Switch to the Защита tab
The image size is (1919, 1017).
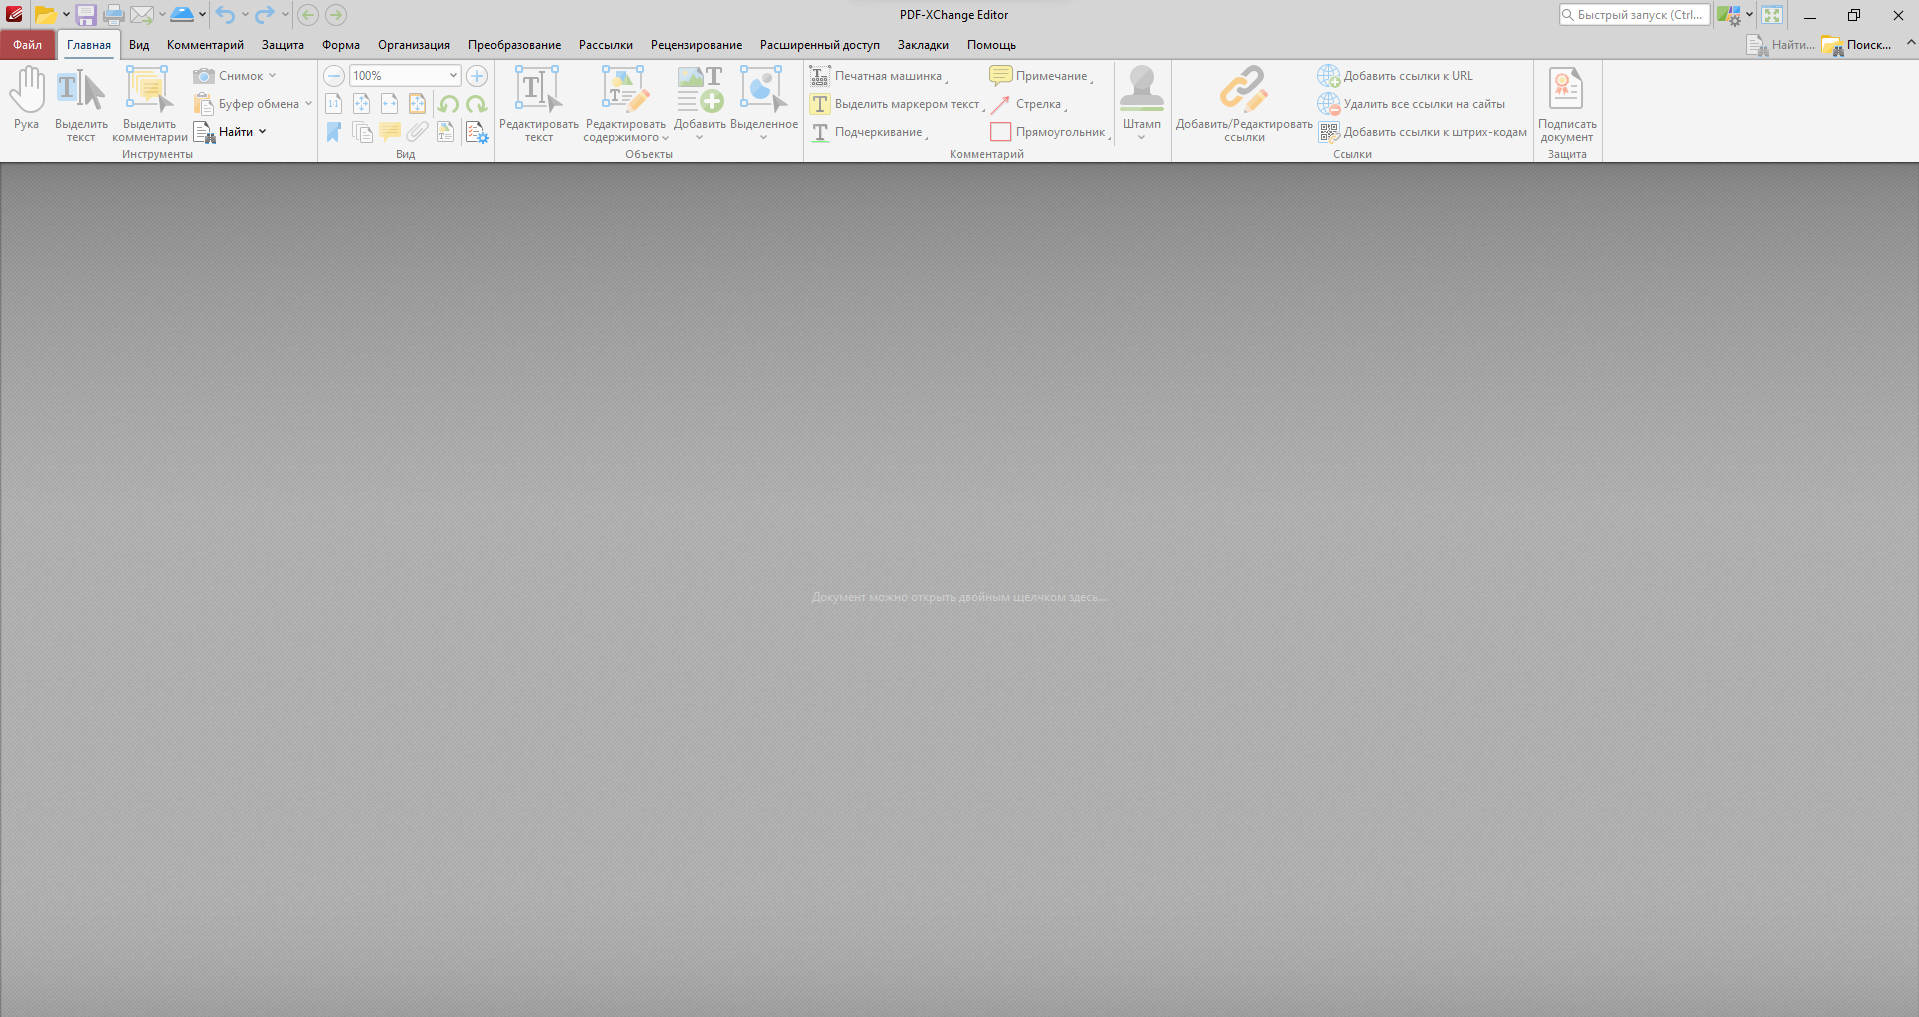click(283, 45)
